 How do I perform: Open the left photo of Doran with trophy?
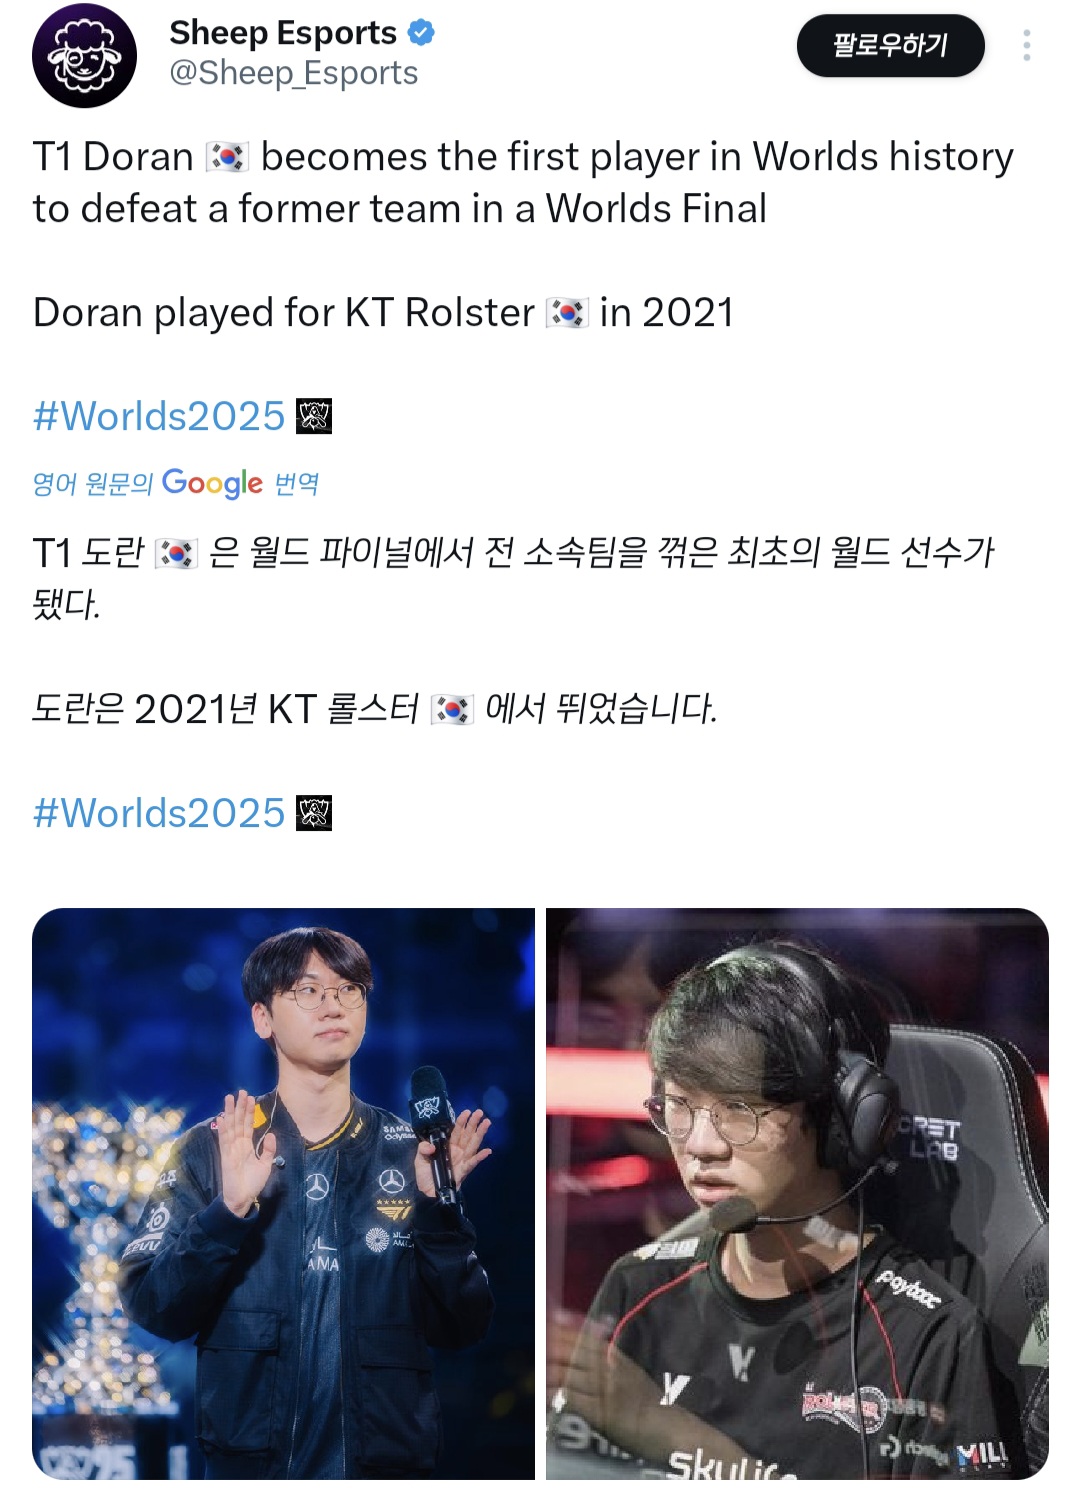coord(283,1193)
